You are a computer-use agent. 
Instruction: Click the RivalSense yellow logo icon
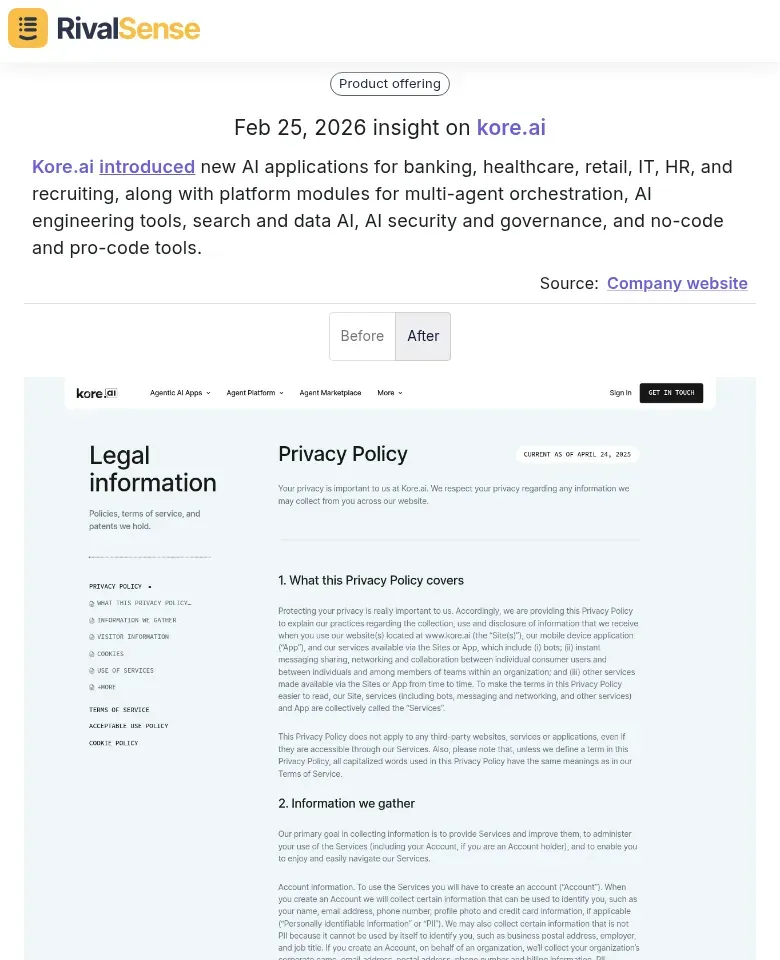(28, 28)
